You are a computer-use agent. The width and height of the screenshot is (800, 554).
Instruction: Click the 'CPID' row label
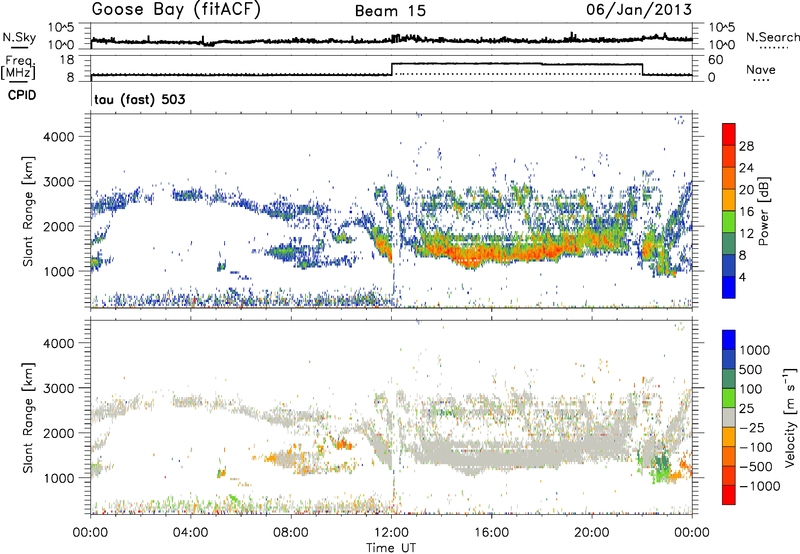(x=22, y=95)
